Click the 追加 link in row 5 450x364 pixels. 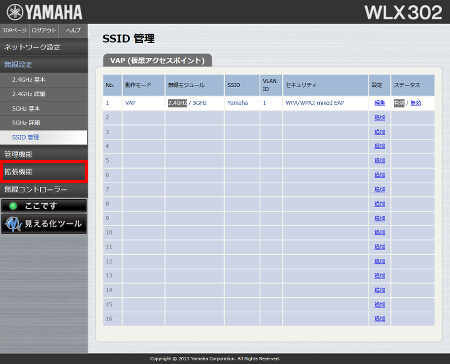[x=380, y=160]
